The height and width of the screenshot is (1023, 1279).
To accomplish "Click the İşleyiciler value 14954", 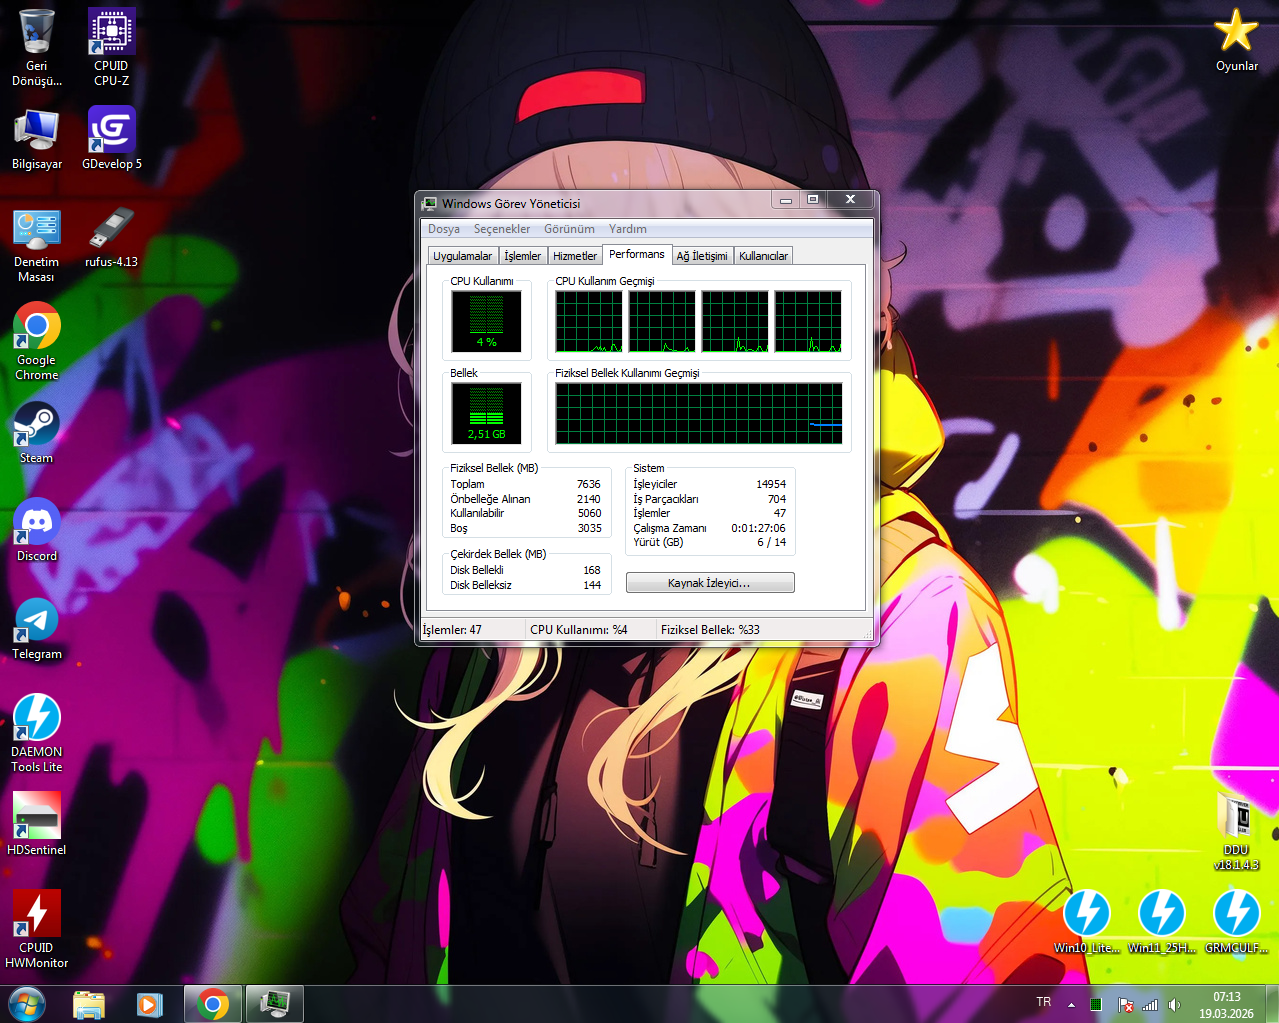I will tap(771, 484).
